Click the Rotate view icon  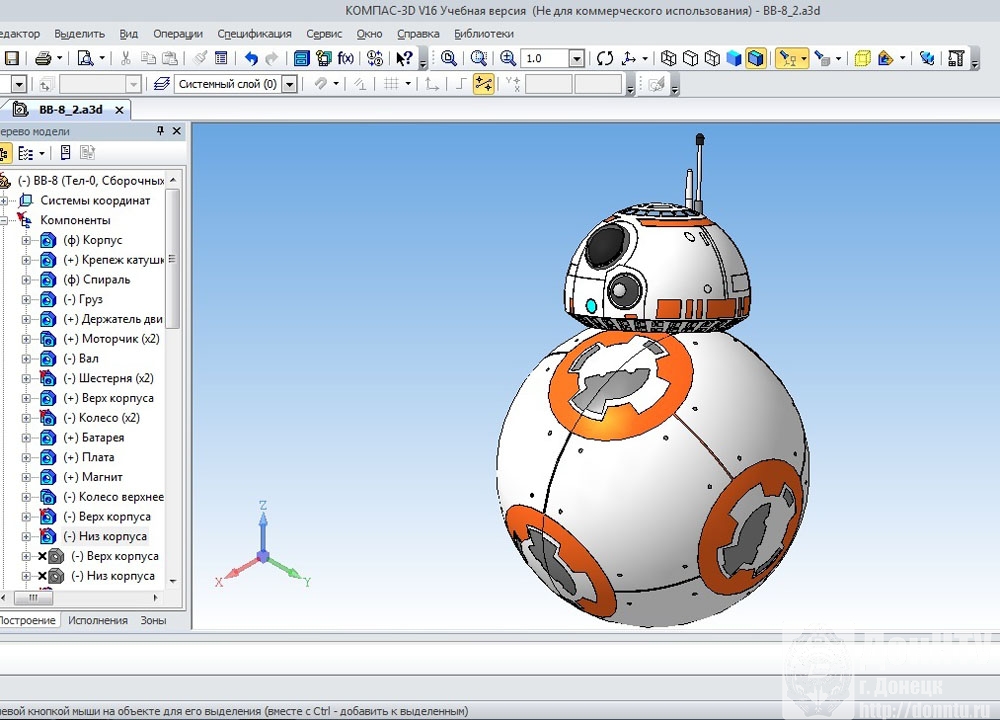604,59
